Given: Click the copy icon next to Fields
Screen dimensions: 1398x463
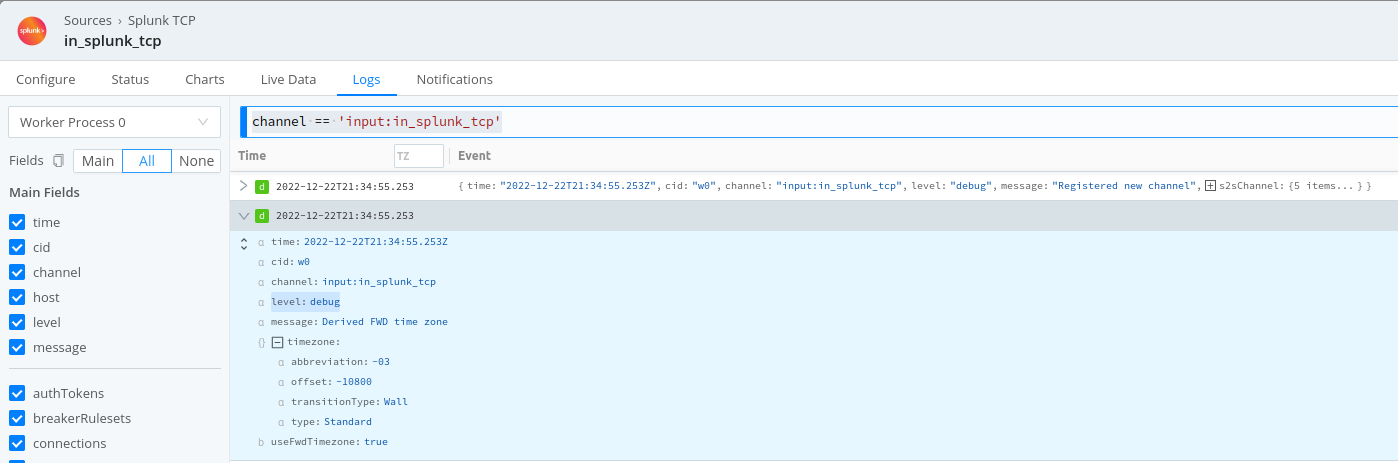Looking at the screenshot, I should point(59,161).
